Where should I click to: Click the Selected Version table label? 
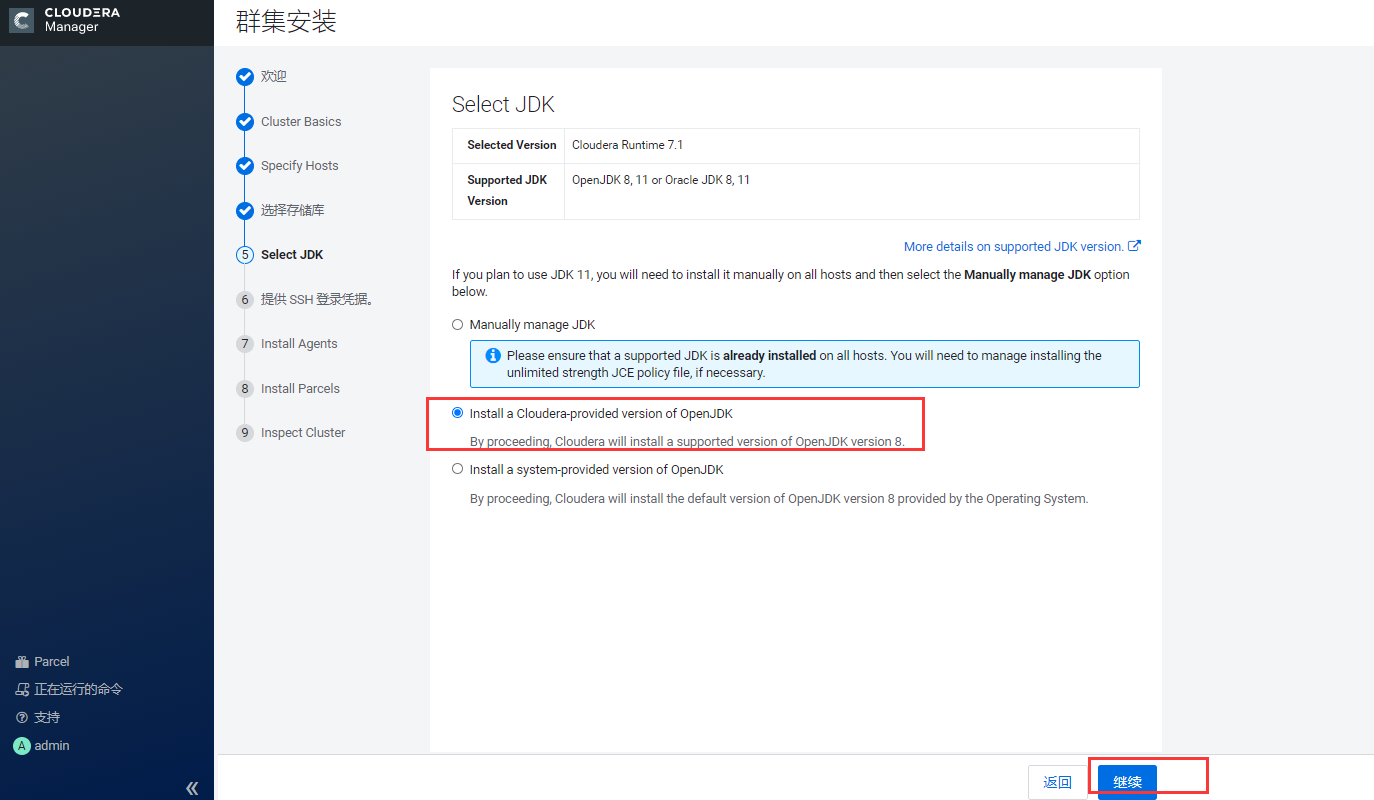pos(511,145)
